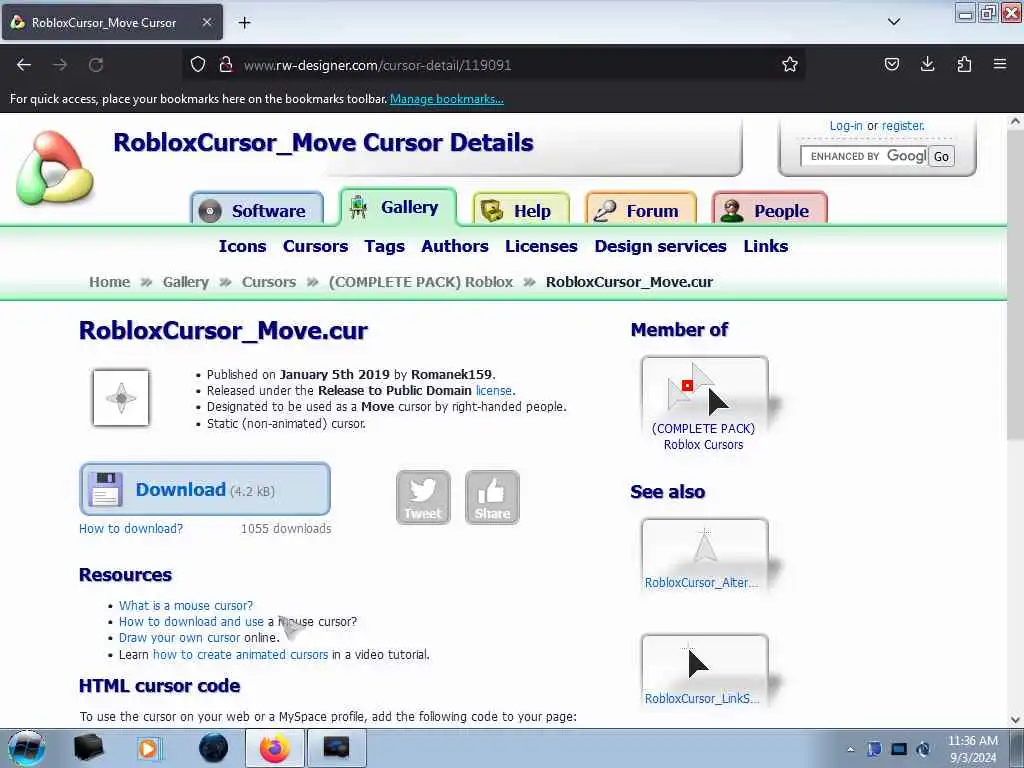Click the page vertical scrollbar

pyautogui.click(x=1015, y=285)
